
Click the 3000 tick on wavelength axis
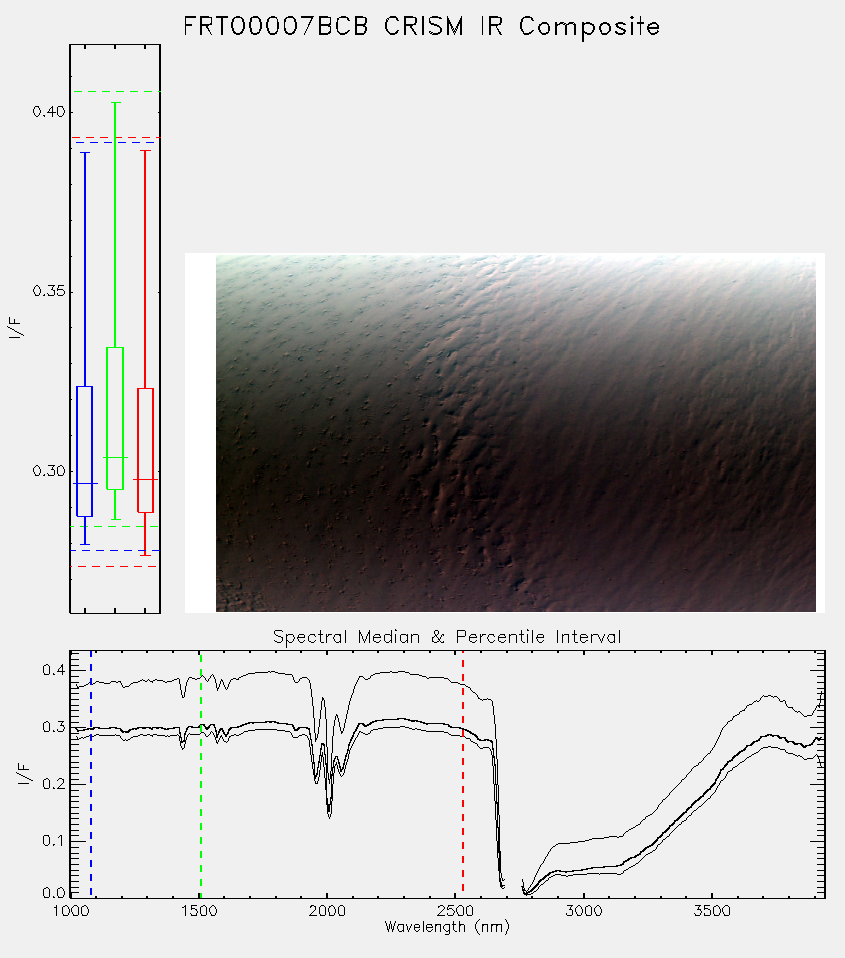point(583,911)
